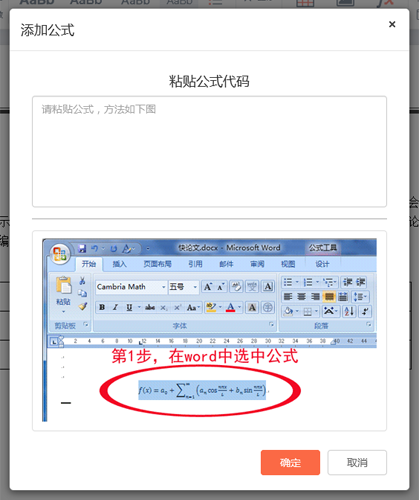This screenshot has width=420, height=500.
Task: Switch to the 页面布局 ribbon tab
Action: coord(157,264)
